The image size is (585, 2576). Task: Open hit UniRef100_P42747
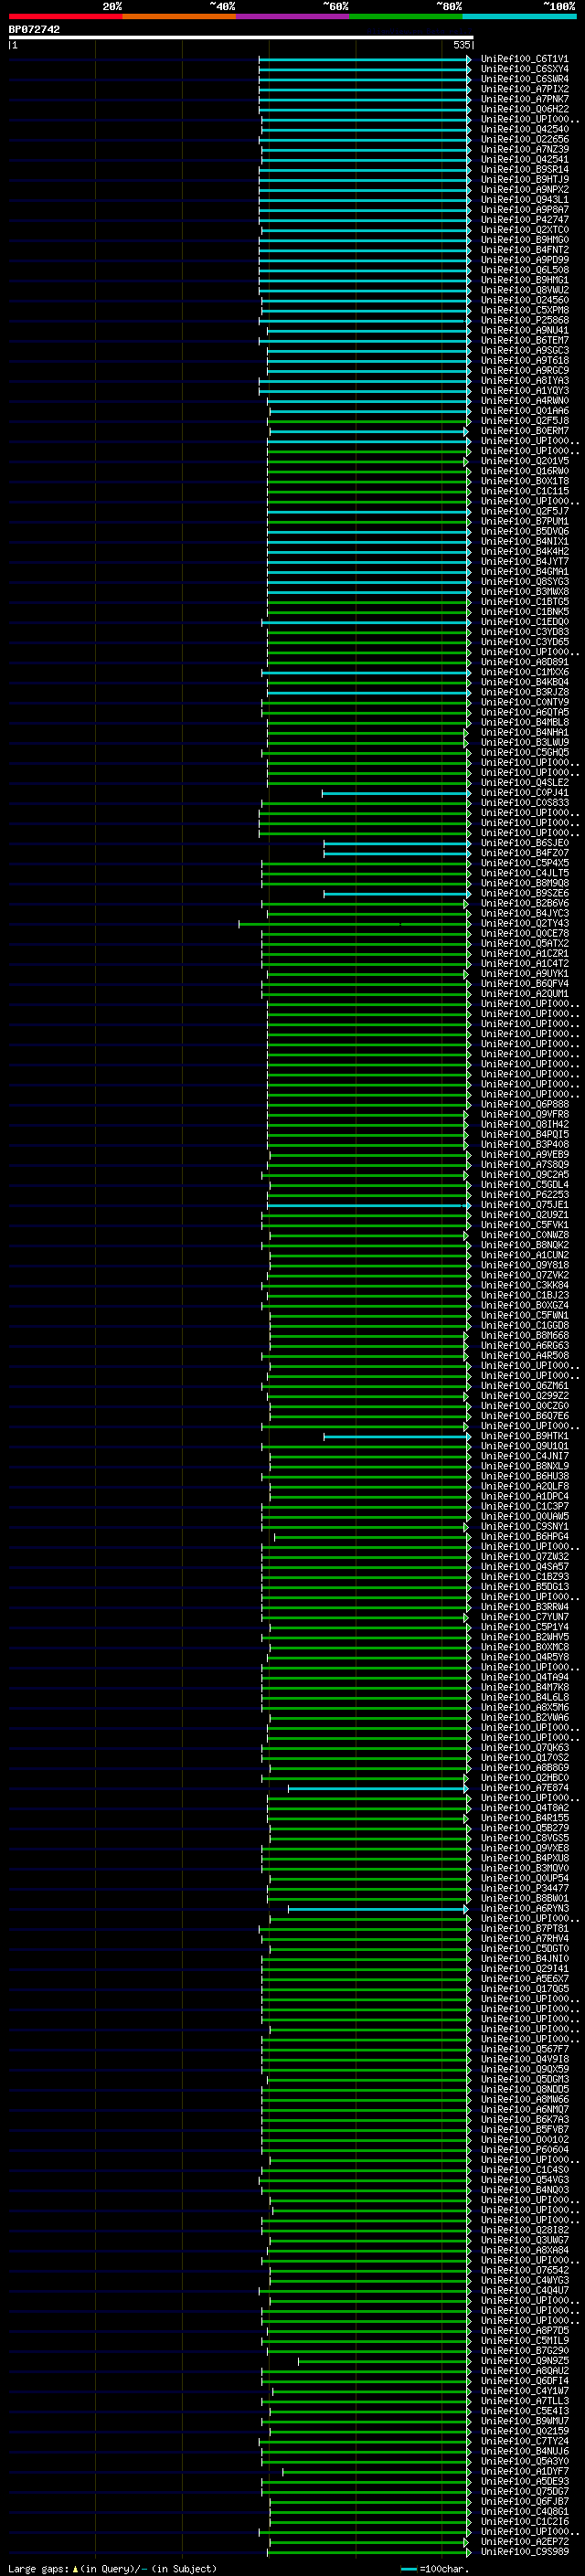[x=524, y=220]
